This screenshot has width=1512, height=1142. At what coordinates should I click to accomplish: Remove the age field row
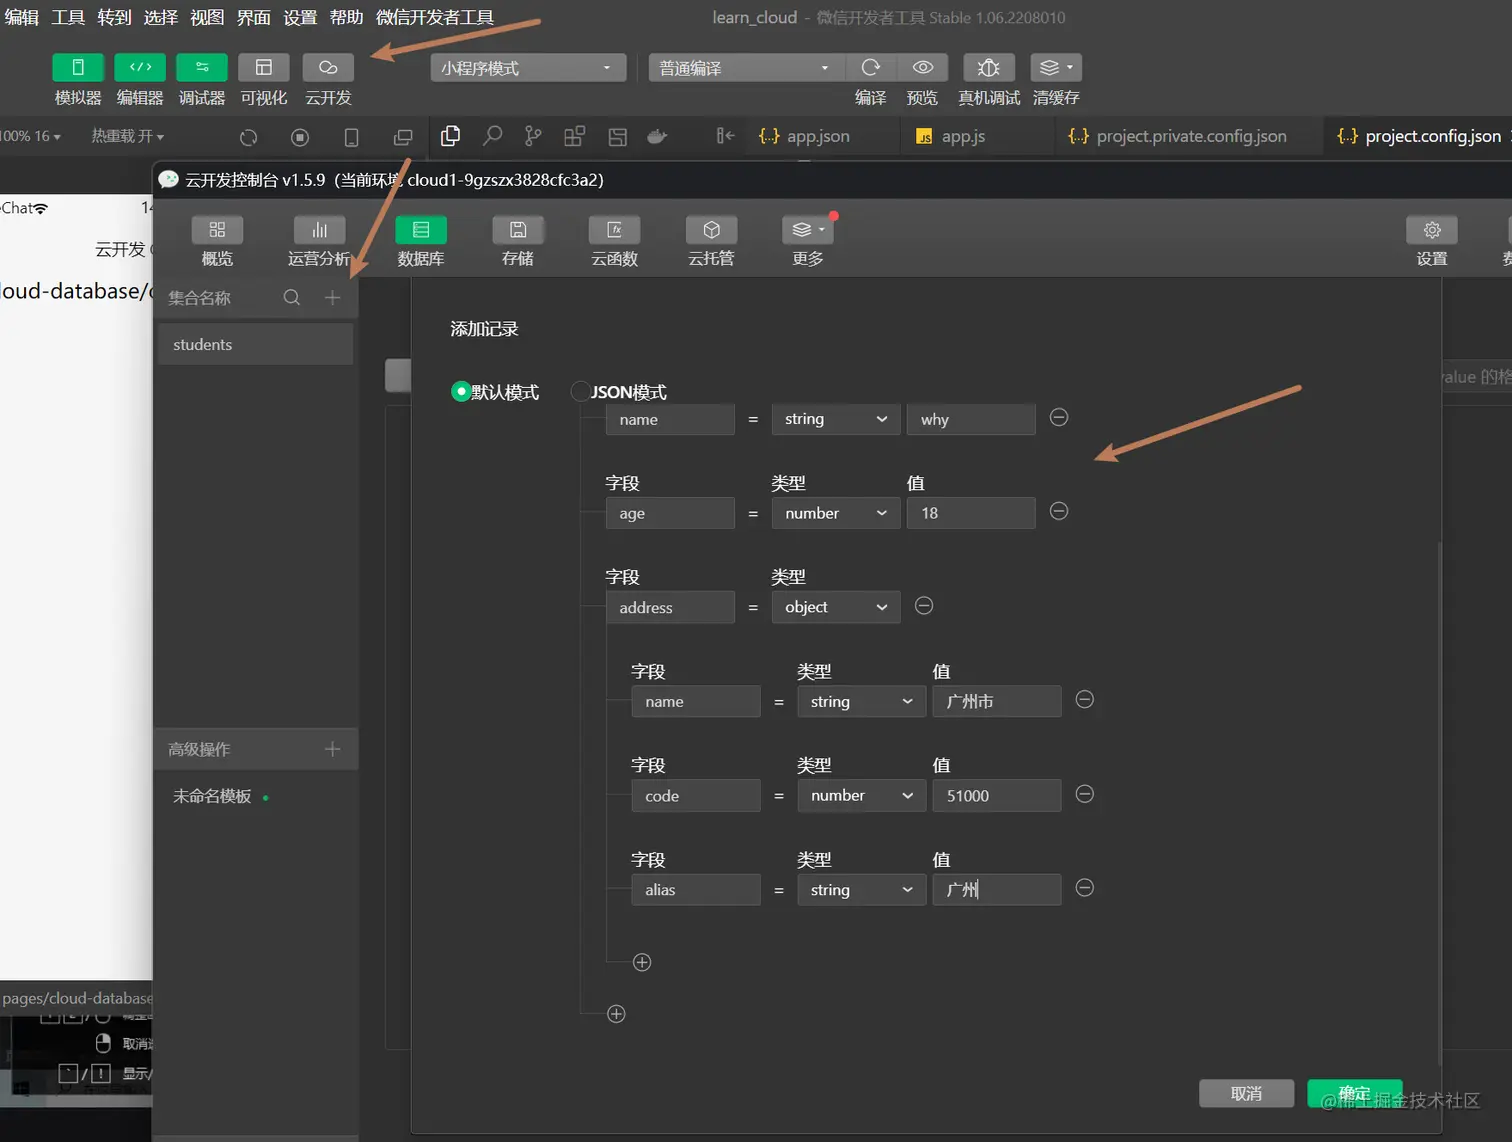click(1059, 511)
